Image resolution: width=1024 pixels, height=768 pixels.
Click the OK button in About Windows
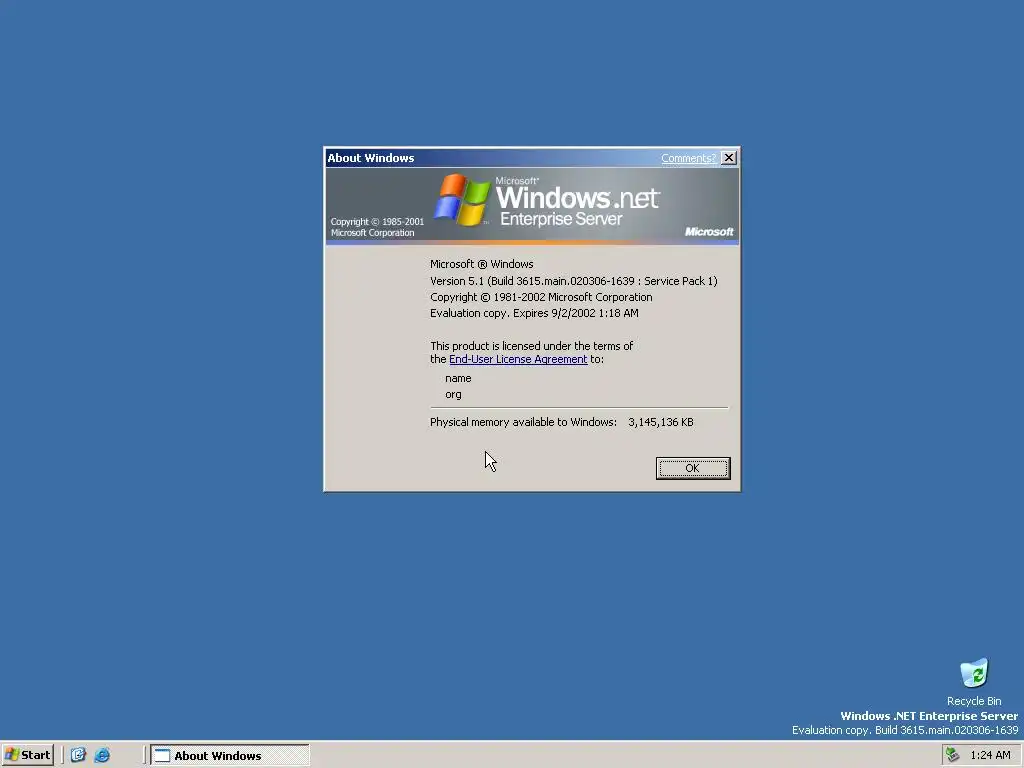(x=693, y=468)
